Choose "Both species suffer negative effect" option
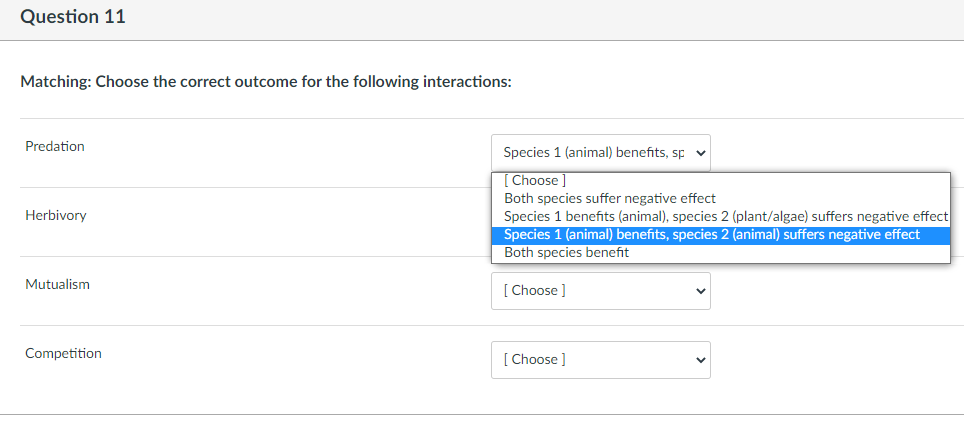The height and width of the screenshot is (424, 964). point(610,199)
